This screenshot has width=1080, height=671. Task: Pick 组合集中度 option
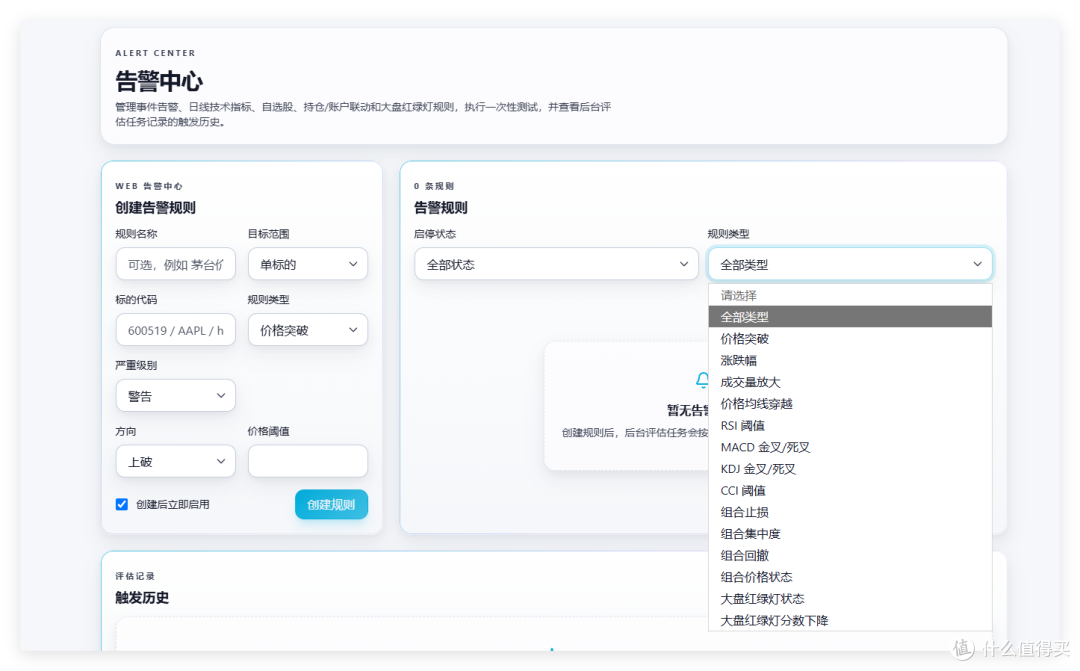850,534
